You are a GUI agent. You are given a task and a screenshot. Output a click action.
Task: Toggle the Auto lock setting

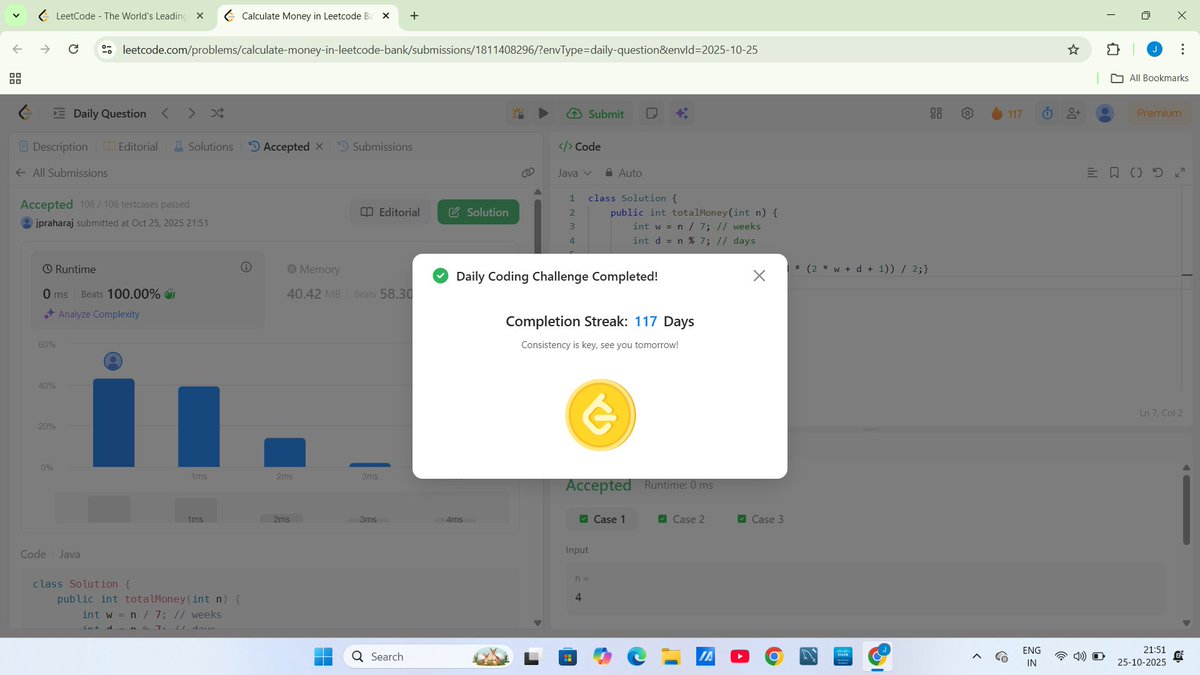(x=623, y=173)
